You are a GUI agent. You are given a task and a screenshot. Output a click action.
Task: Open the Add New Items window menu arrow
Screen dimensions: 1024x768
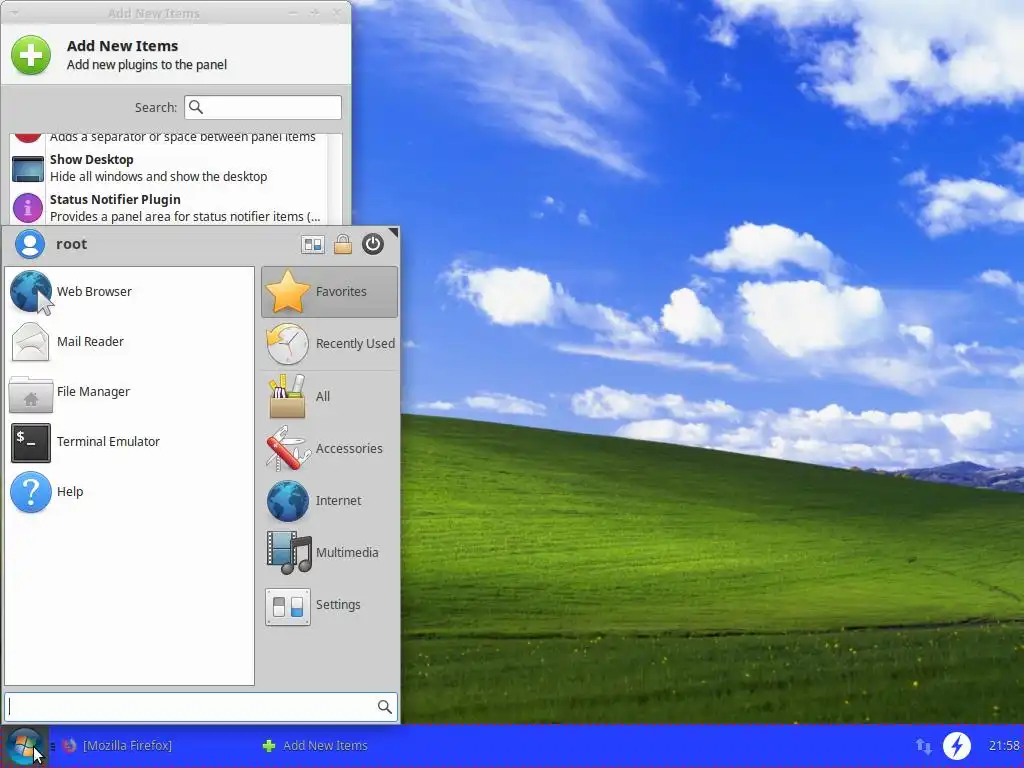point(14,12)
